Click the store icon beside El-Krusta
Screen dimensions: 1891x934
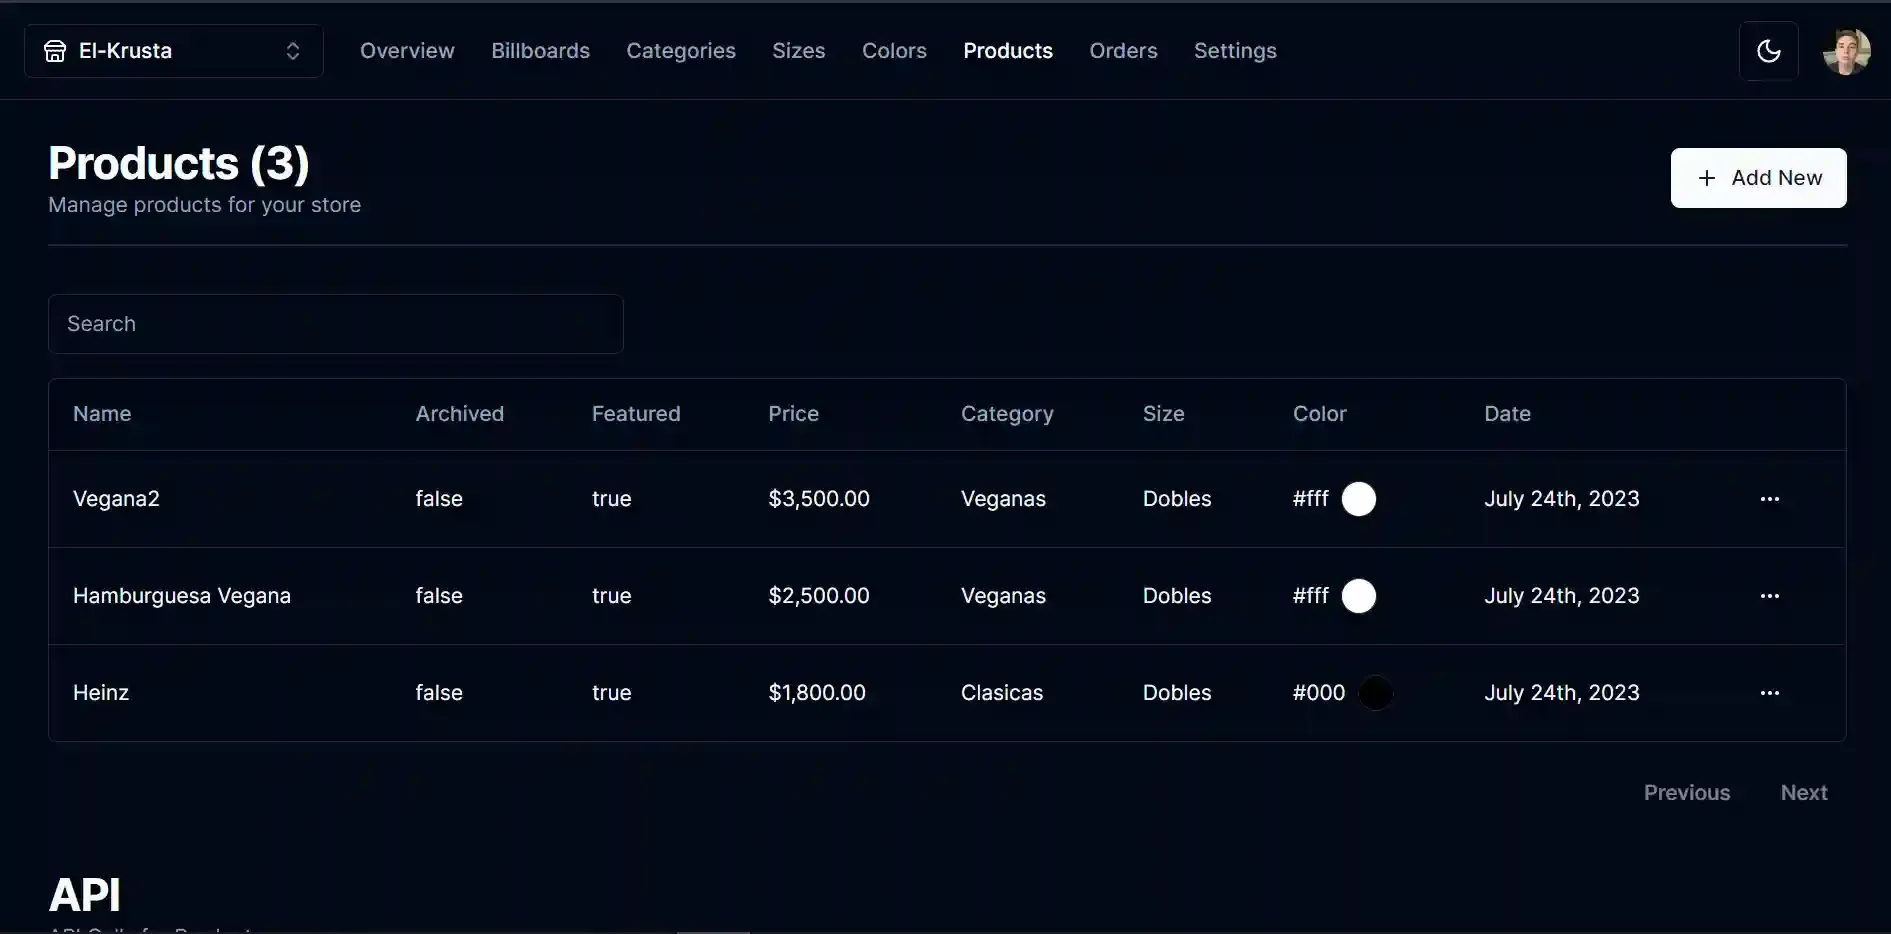coord(55,51)
